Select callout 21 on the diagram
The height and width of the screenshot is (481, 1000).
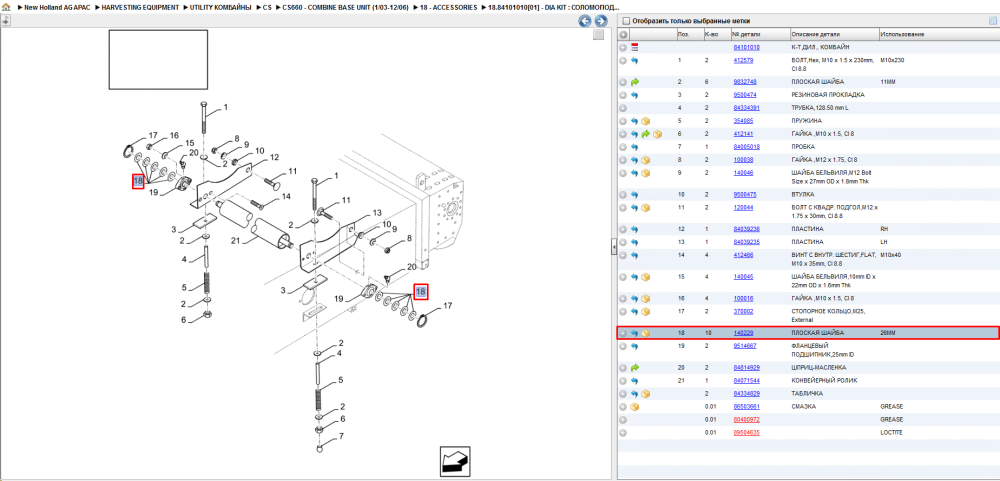pyautogui.click(x=235, y=240)
